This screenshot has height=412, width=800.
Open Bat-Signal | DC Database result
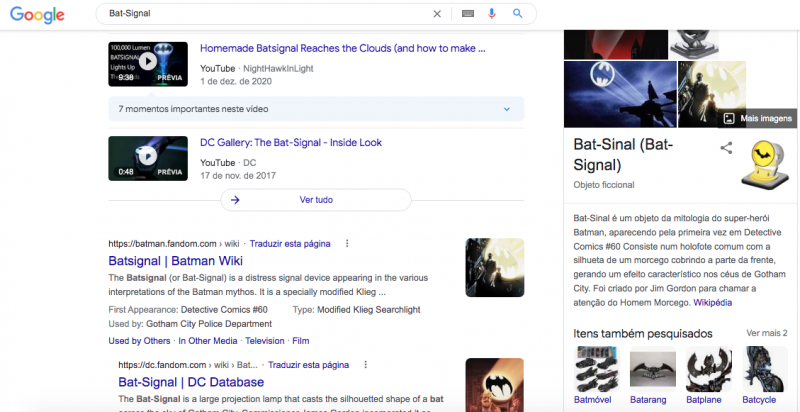pyautogui.click(x=190, y=382)
